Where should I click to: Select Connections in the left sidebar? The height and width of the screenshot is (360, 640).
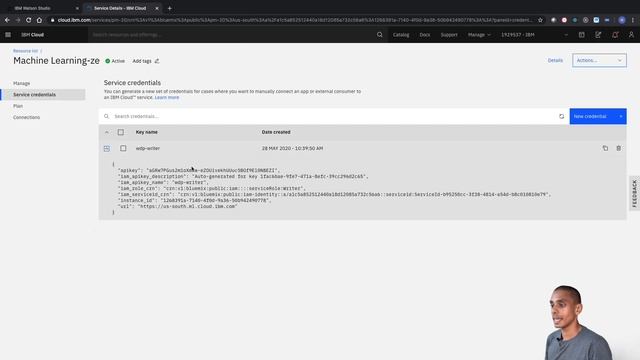tap(27, 118)
